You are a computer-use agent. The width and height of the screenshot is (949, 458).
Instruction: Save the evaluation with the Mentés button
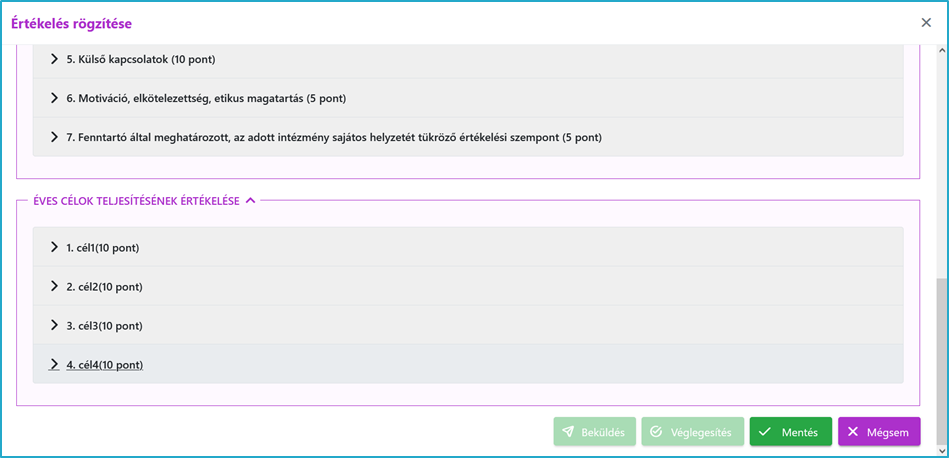[790, 432]
